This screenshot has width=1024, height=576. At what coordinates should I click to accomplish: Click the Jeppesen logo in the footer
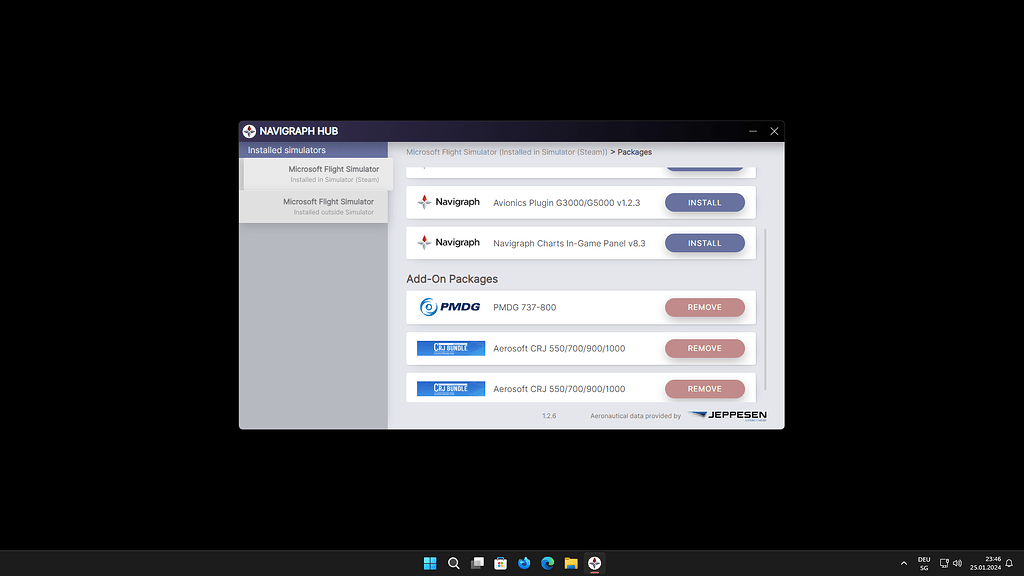point(727,417)
